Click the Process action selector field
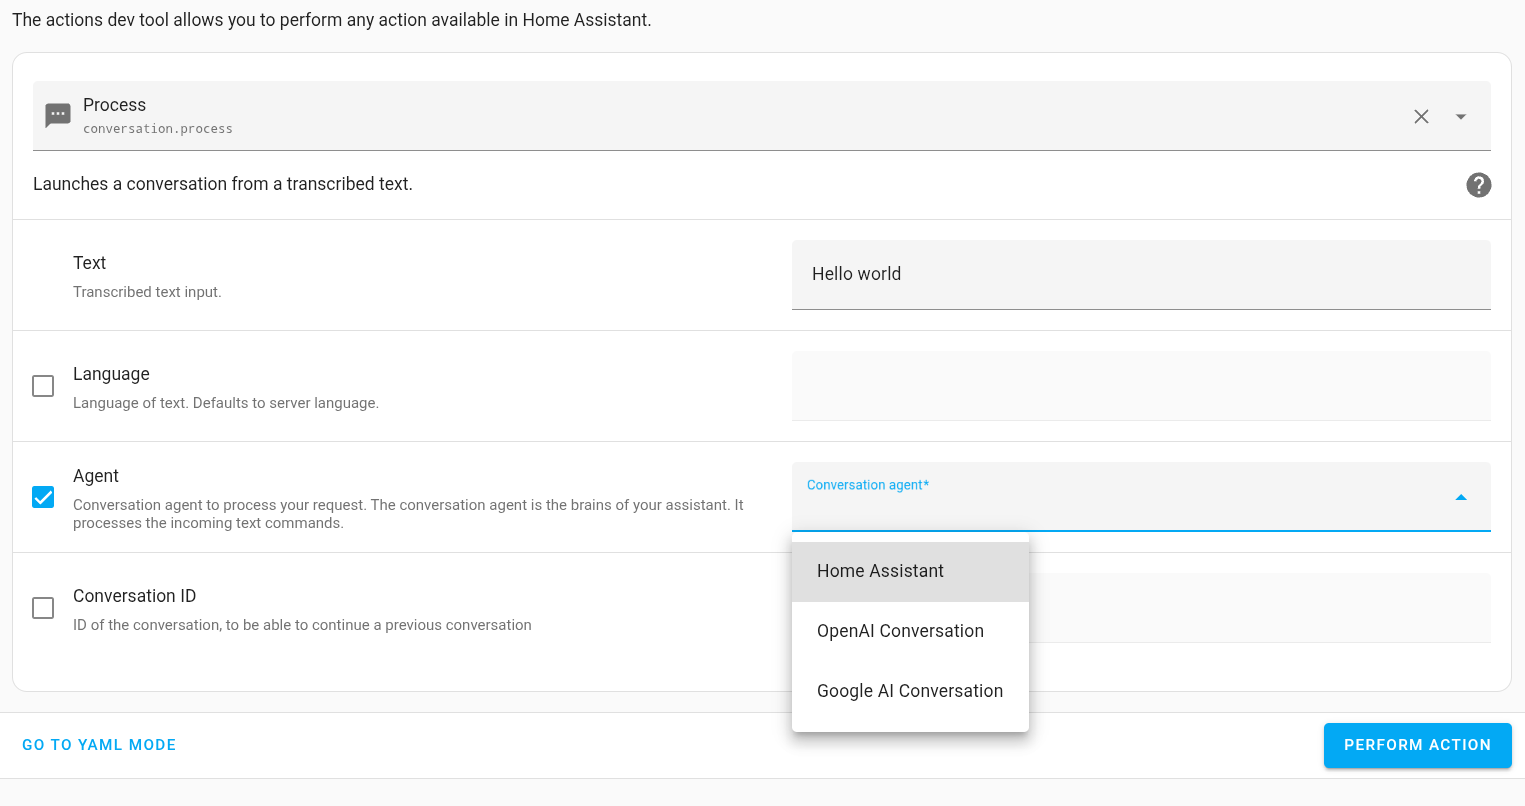Viewport: 1525px width, 806px height. (761, 116)
